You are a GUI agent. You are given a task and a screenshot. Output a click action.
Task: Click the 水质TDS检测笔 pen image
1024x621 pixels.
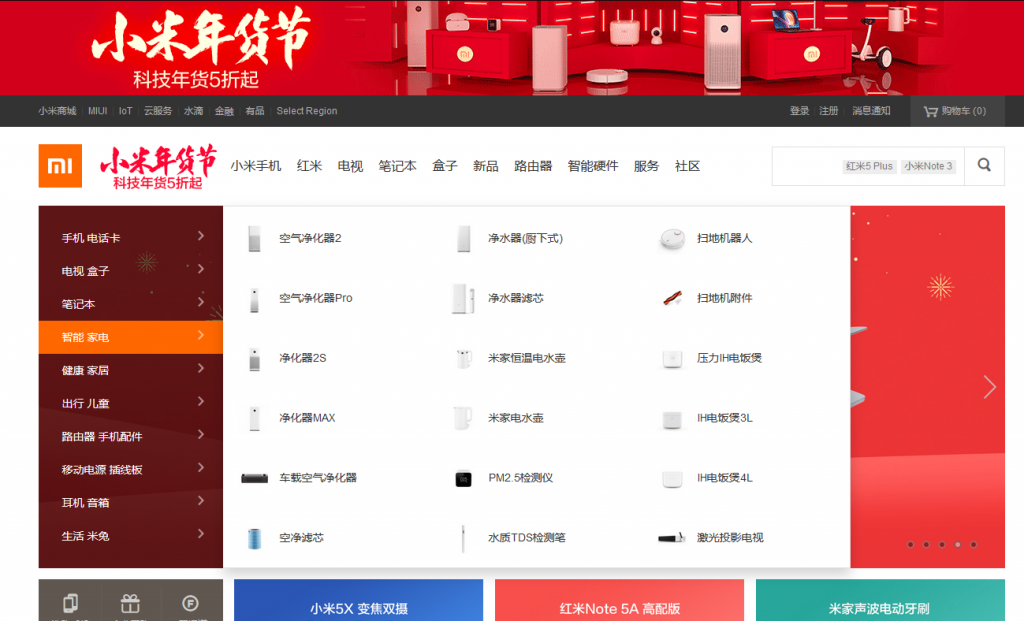[x=464, y=539]
